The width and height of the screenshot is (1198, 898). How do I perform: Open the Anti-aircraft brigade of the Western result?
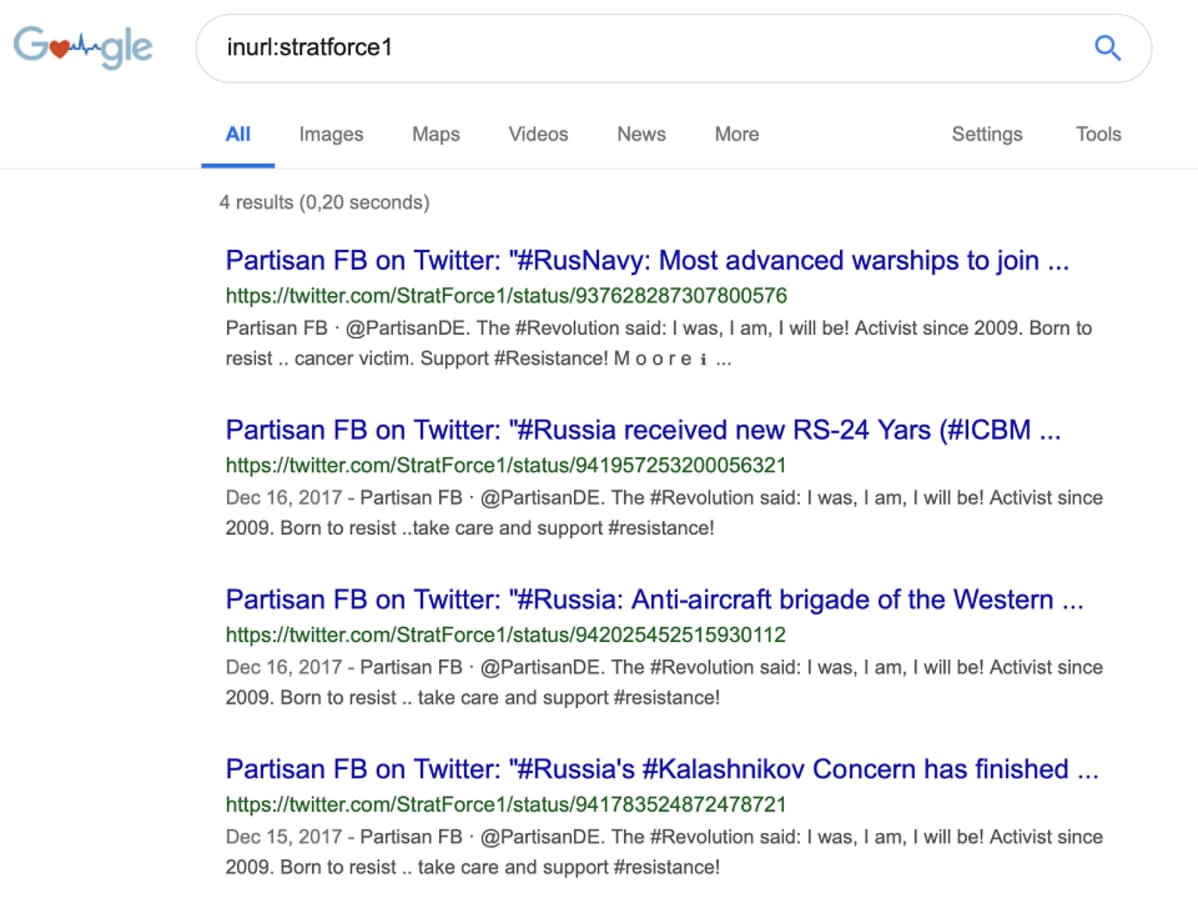[x=655, y=600]
